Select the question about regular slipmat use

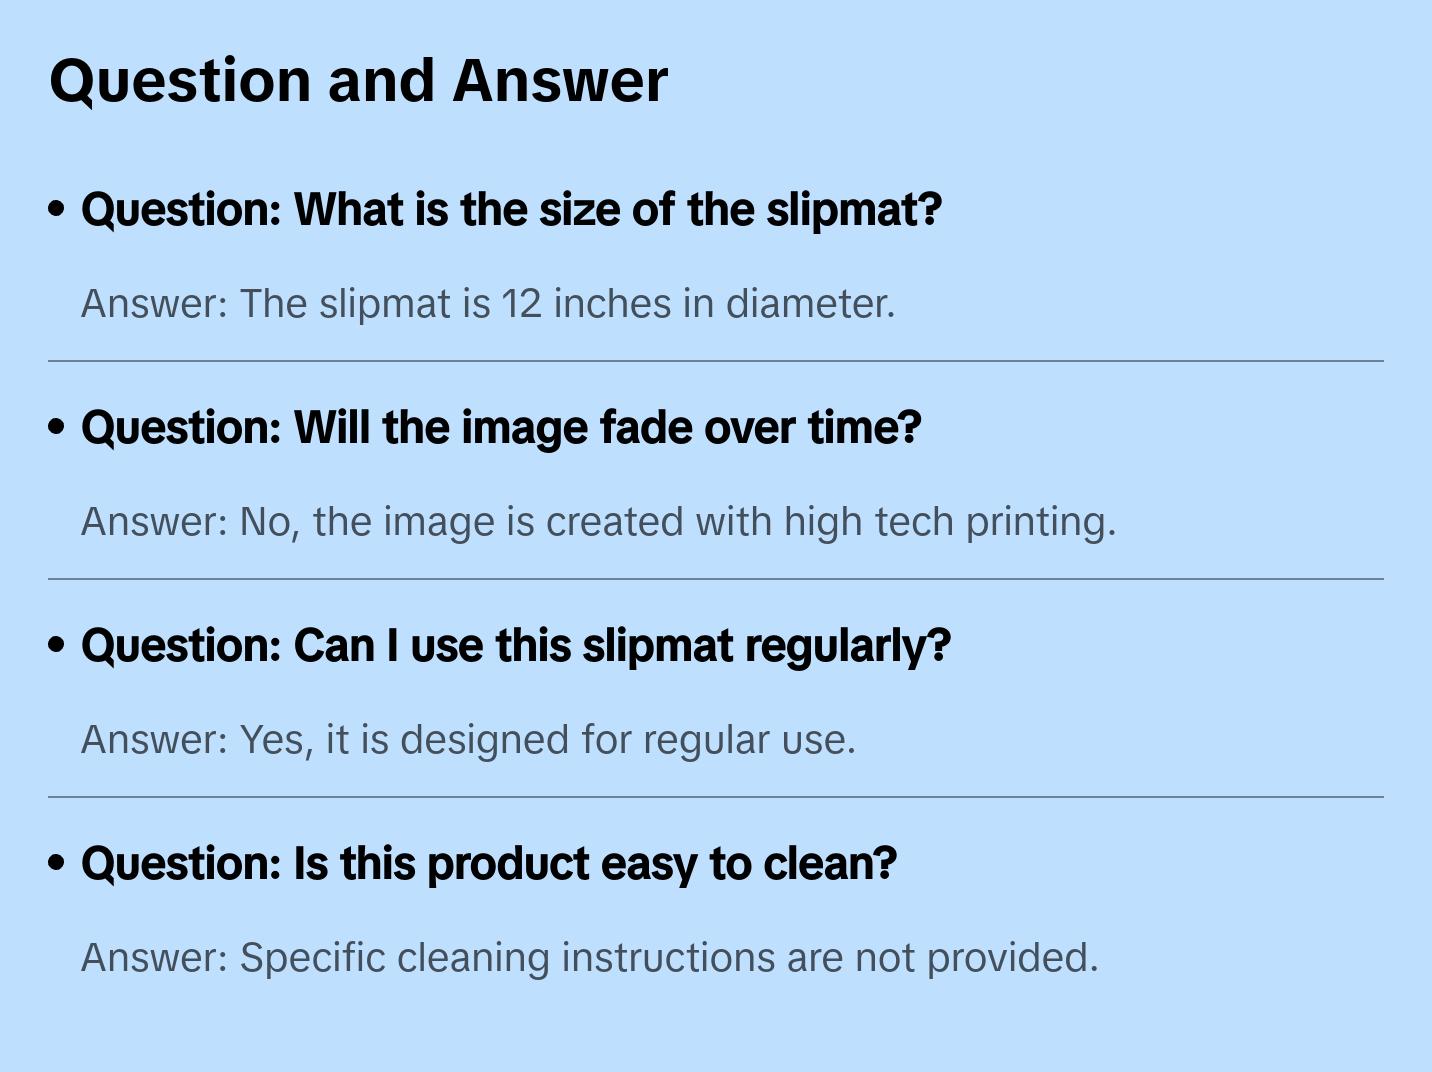pos(515,646)
